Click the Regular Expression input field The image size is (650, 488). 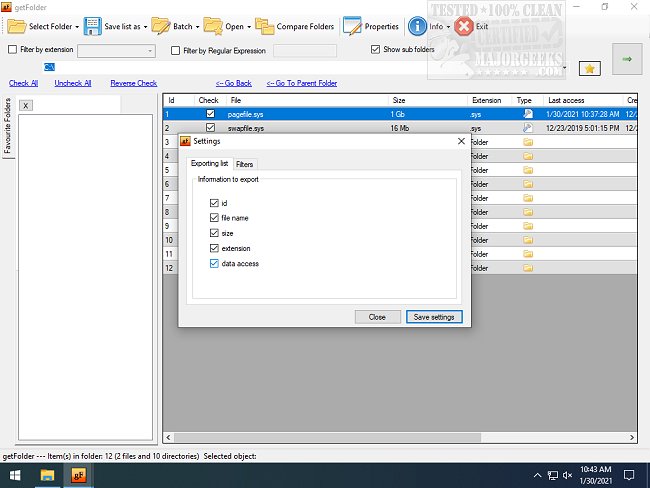305,51
